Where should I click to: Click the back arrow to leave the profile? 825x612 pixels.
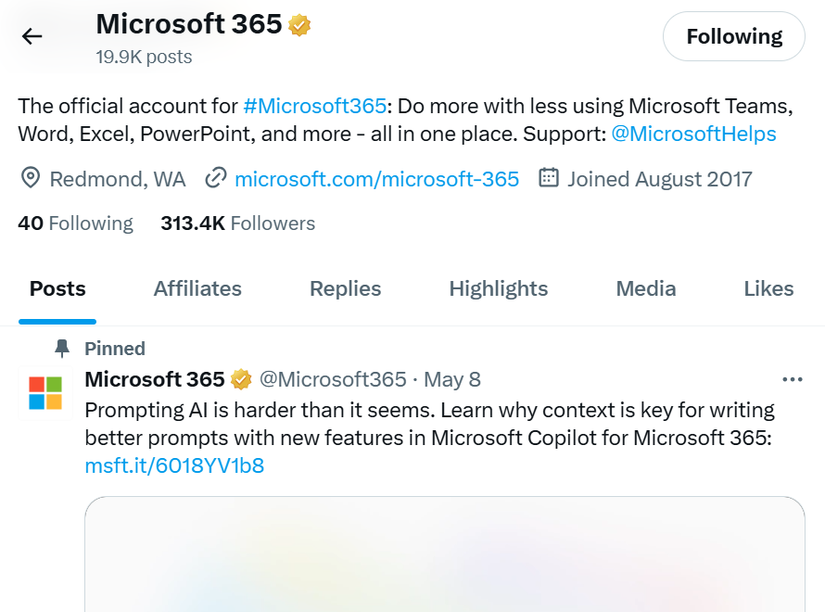(31, 36)
